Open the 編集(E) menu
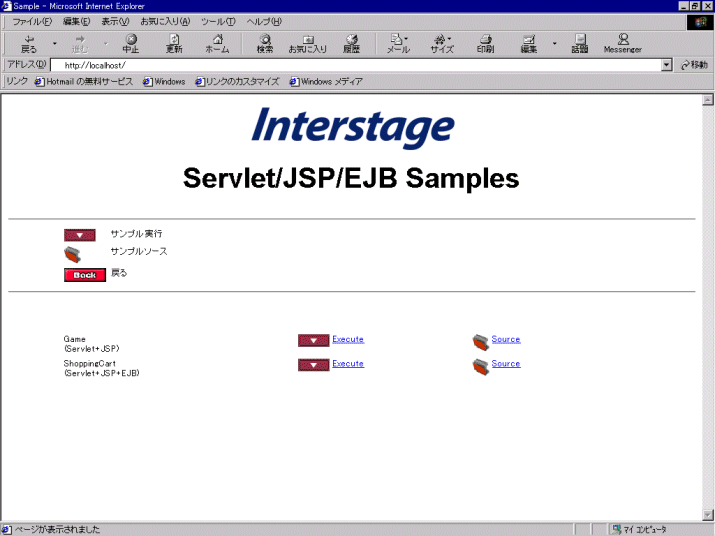 click(x=76, y=21)
